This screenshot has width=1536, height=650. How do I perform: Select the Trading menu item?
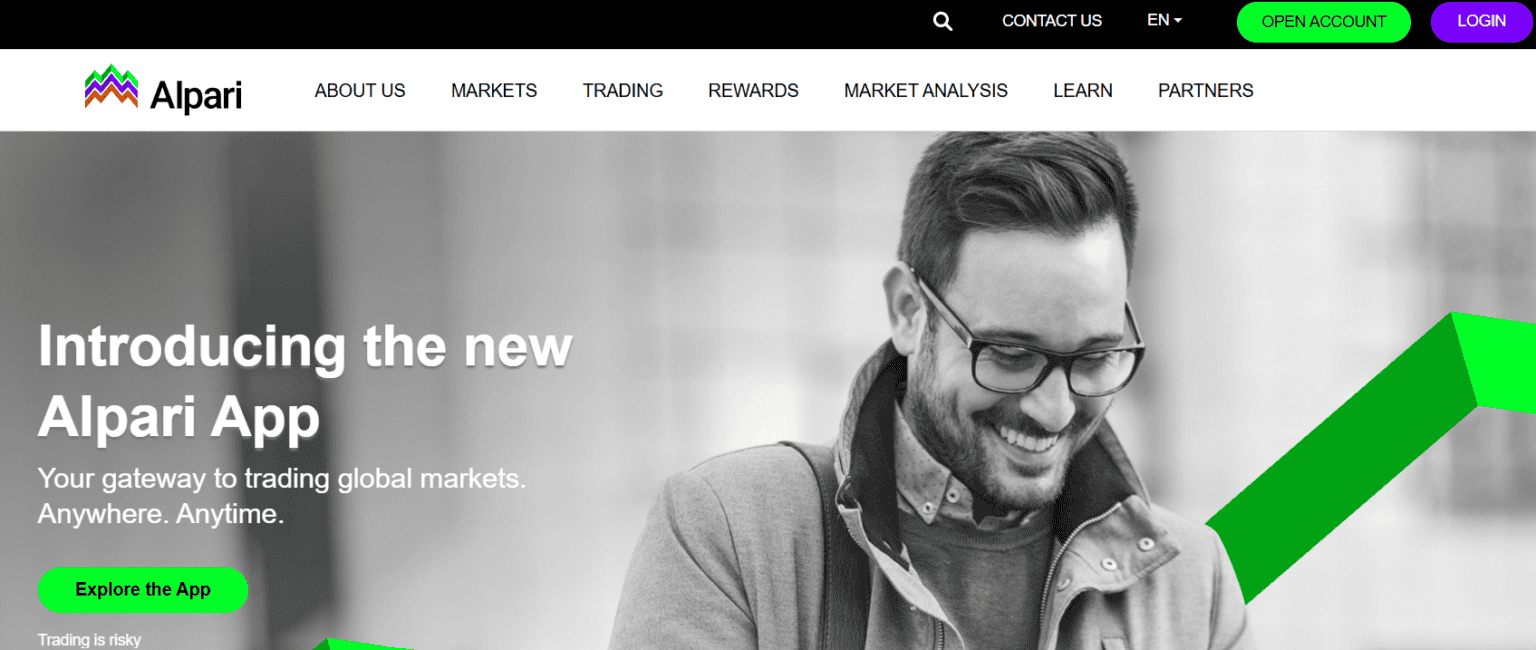tap(623, 90)
